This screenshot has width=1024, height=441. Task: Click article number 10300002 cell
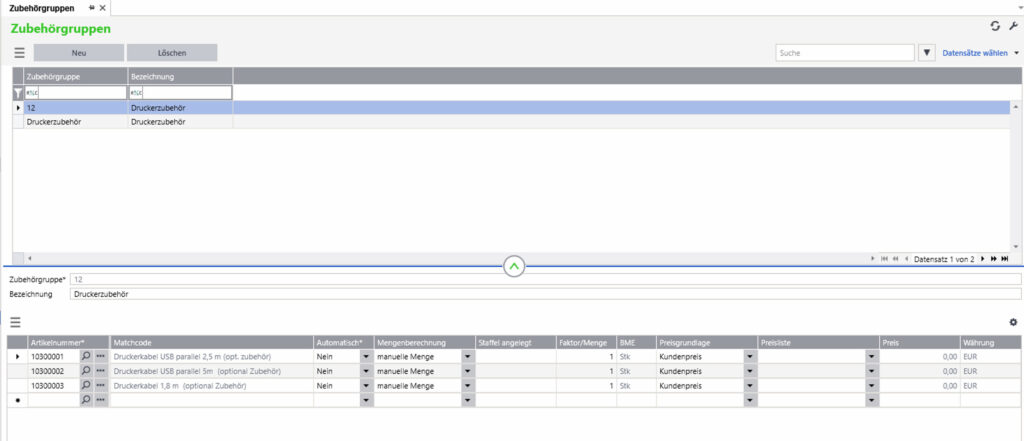pos(54,371)
